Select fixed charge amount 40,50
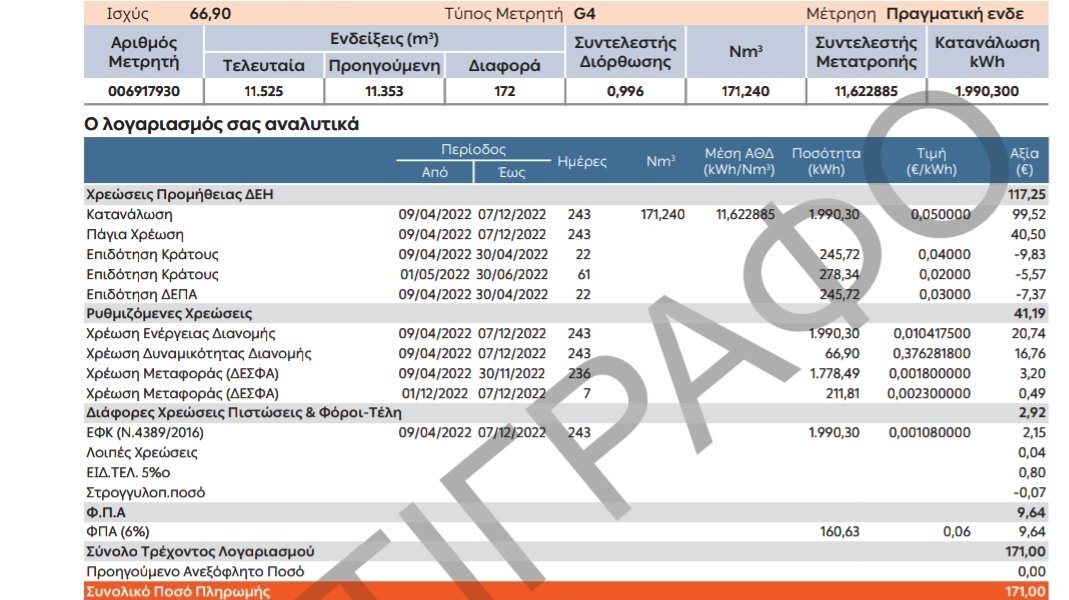The height and width of the screenshot is (600, 1069). click(1029, 234)
